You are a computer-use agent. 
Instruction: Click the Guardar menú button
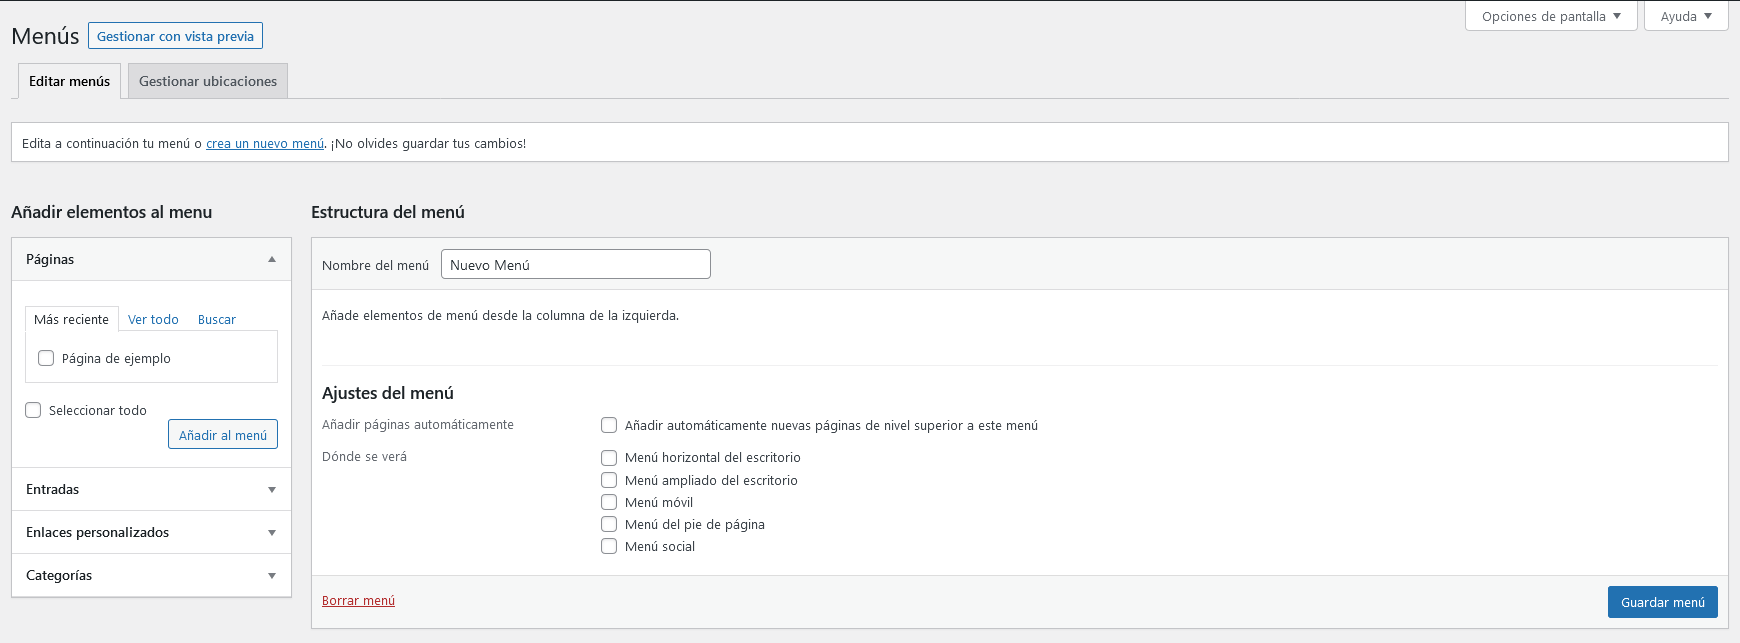tap(1662, 602)
